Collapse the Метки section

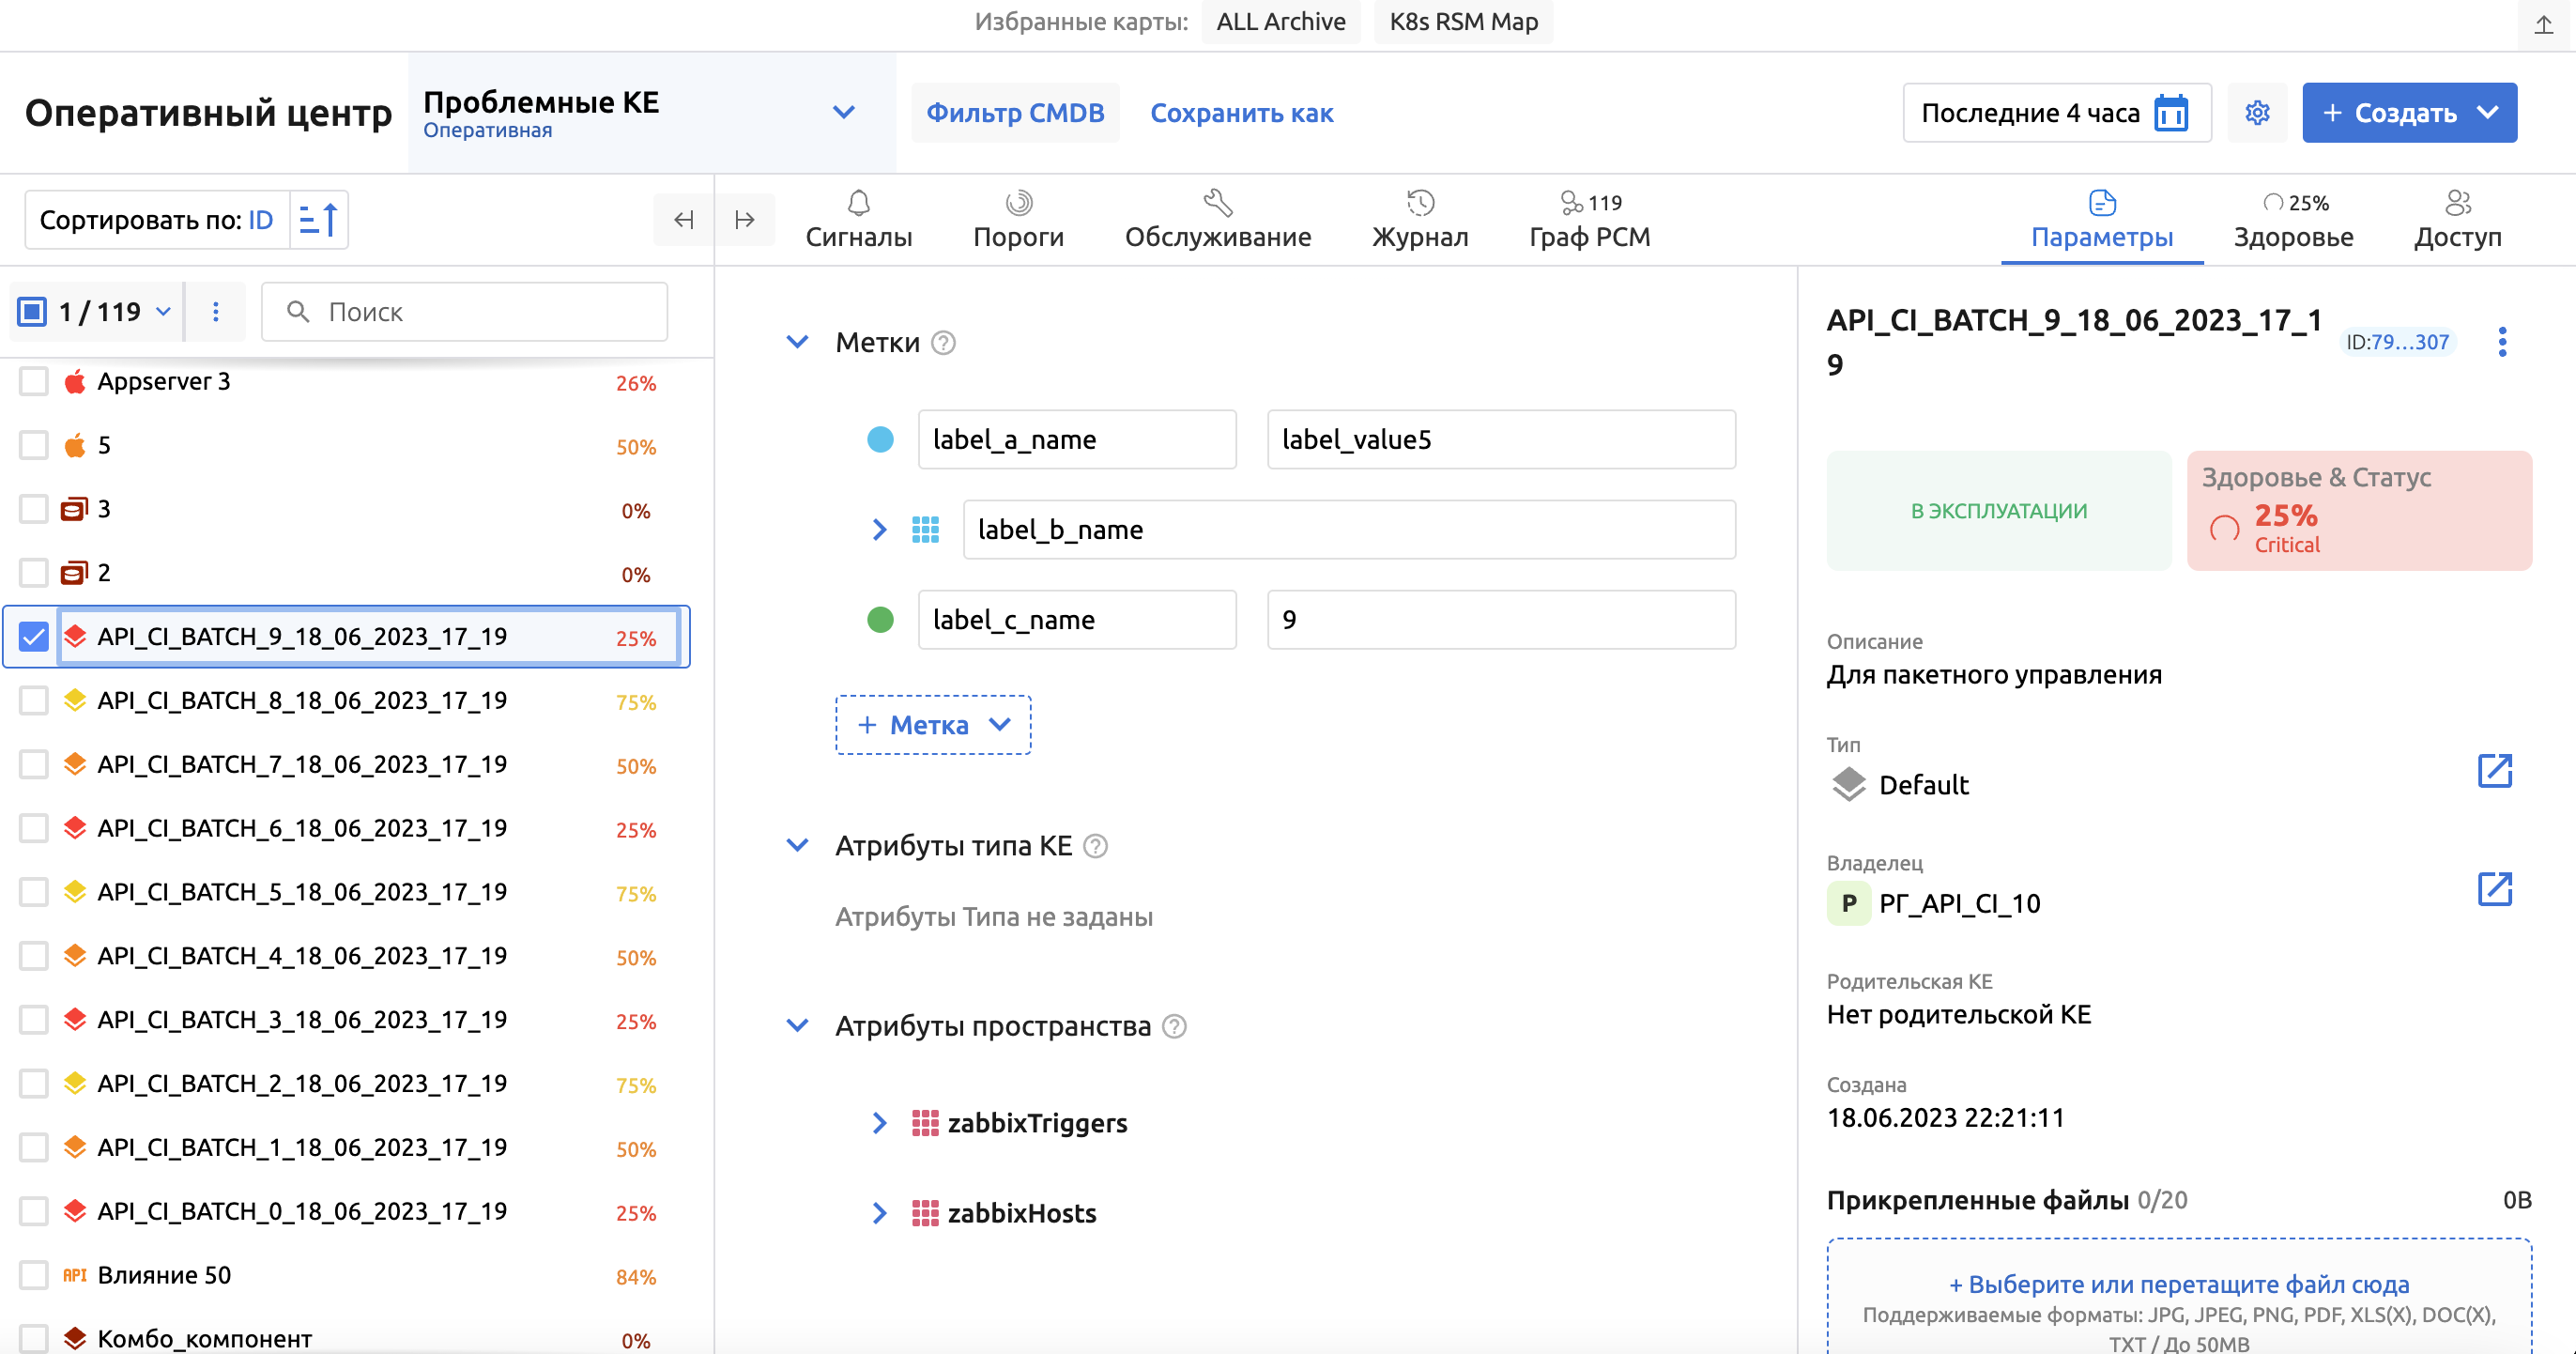[797, 342]
